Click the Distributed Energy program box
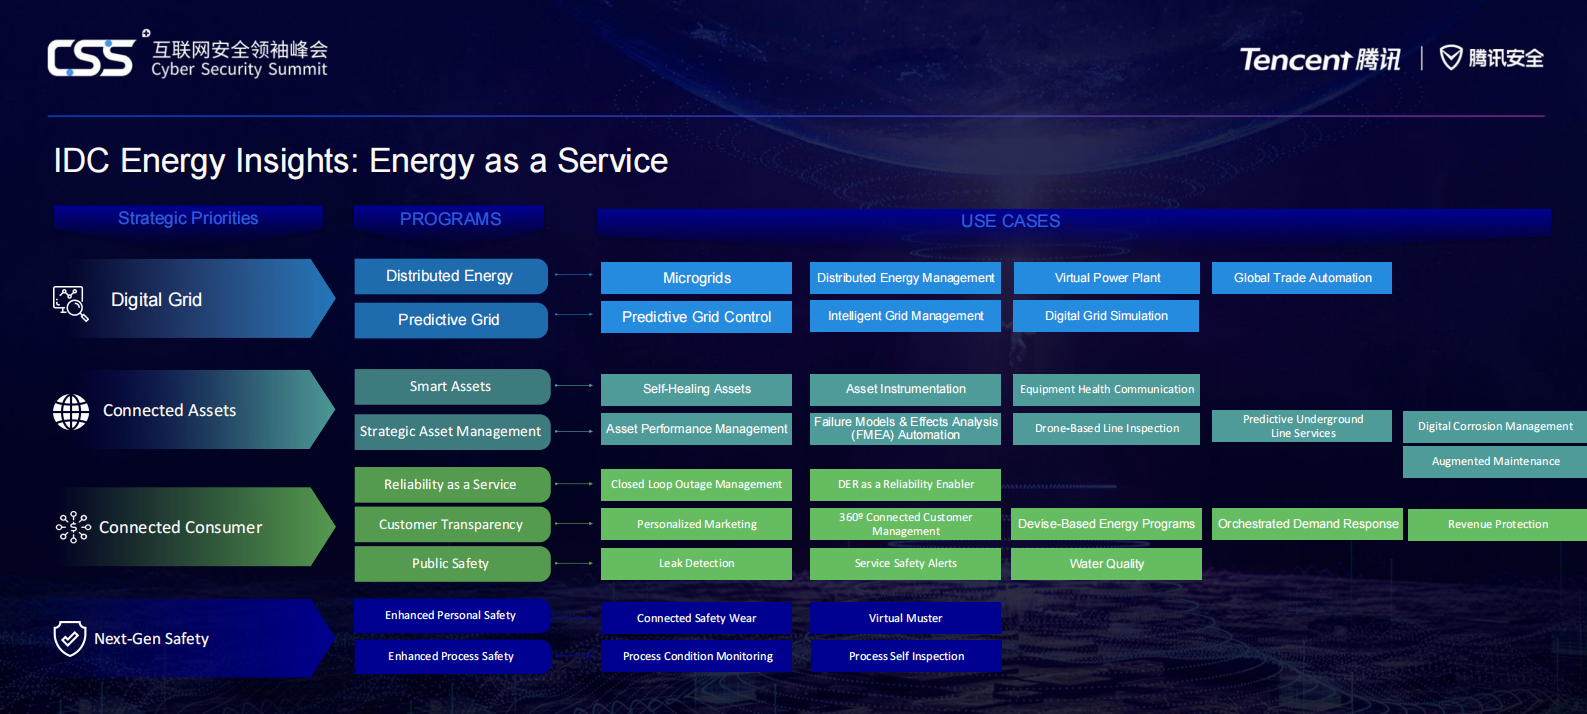 [450, 276]
